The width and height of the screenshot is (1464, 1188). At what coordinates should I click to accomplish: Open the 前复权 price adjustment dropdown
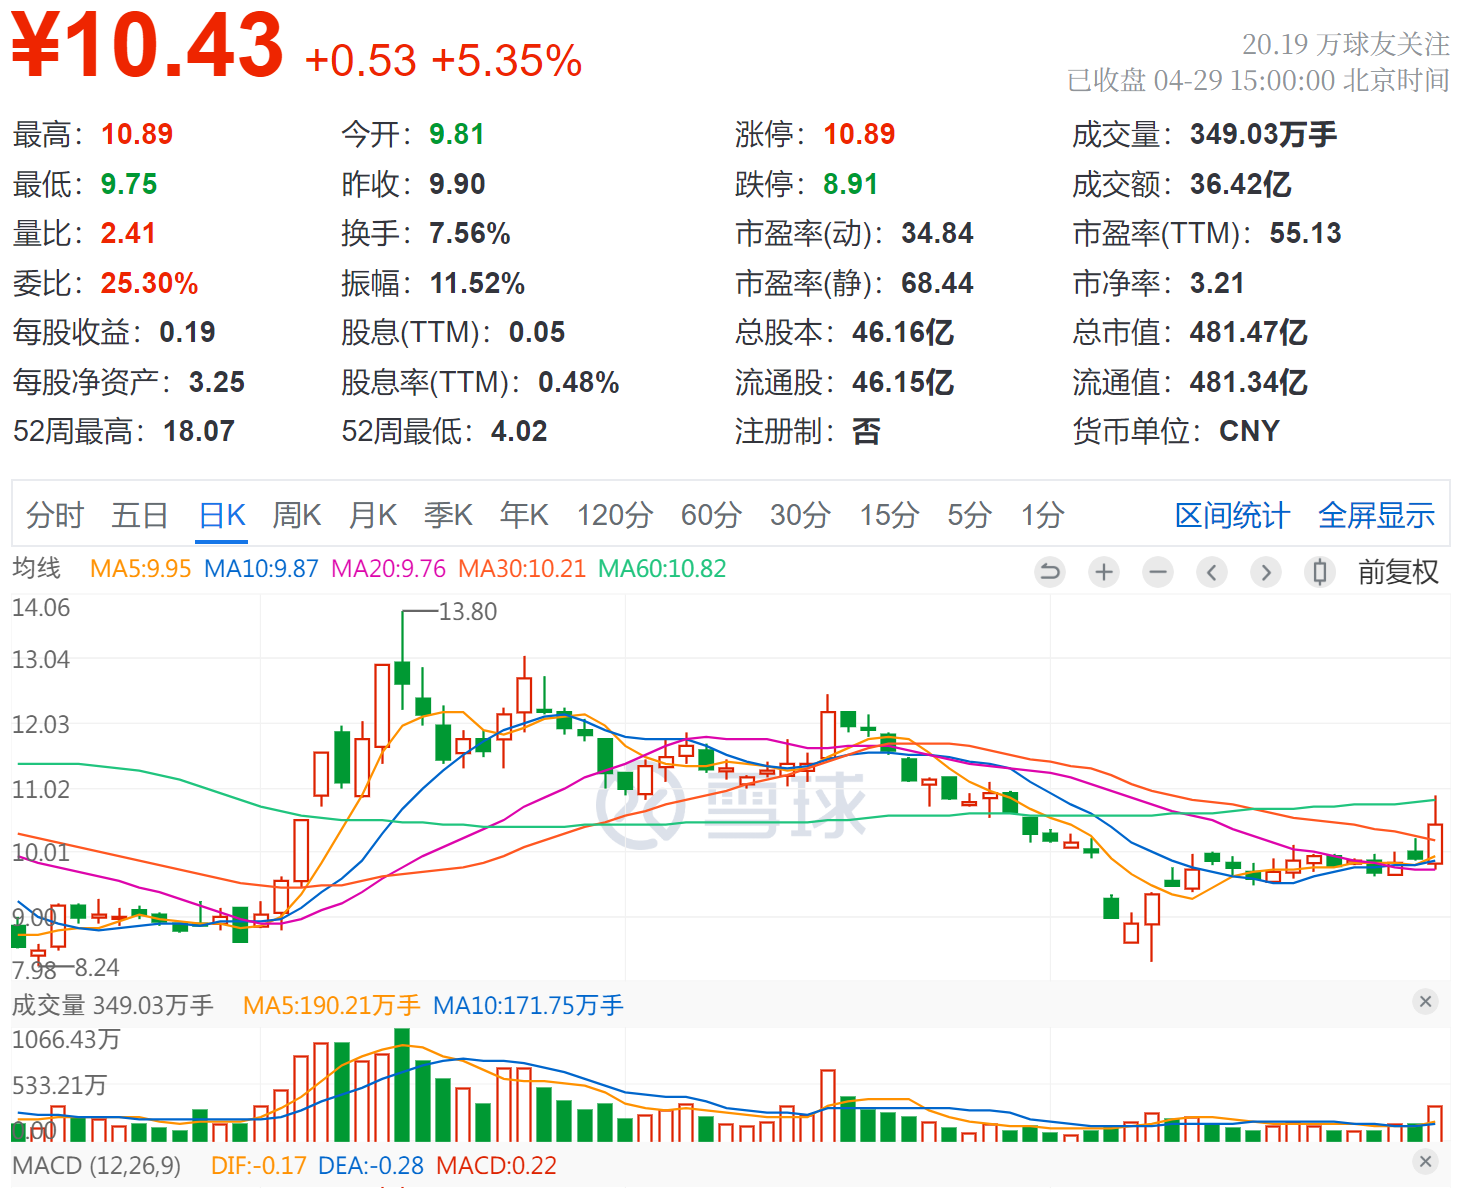1398,572
